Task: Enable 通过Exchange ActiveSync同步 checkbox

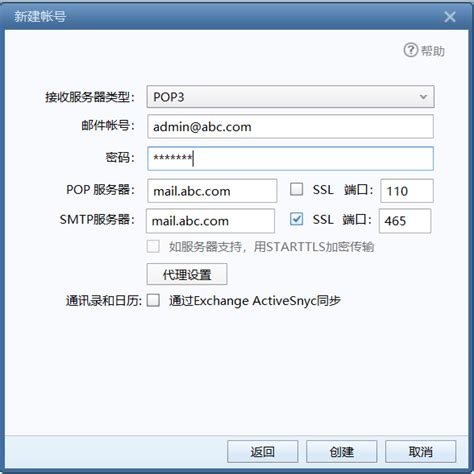Action: click(153, 300)
